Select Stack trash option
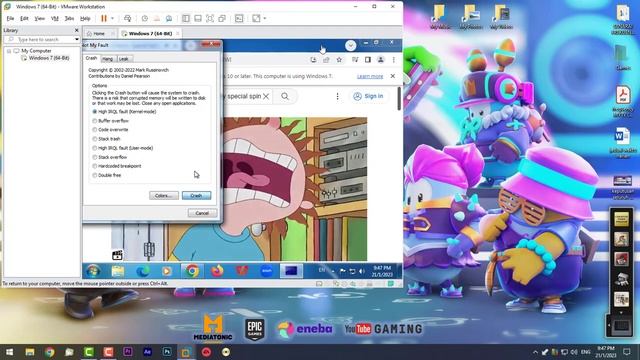The width and height of the screenshot is (640, 360). click(x=106, y=139)
